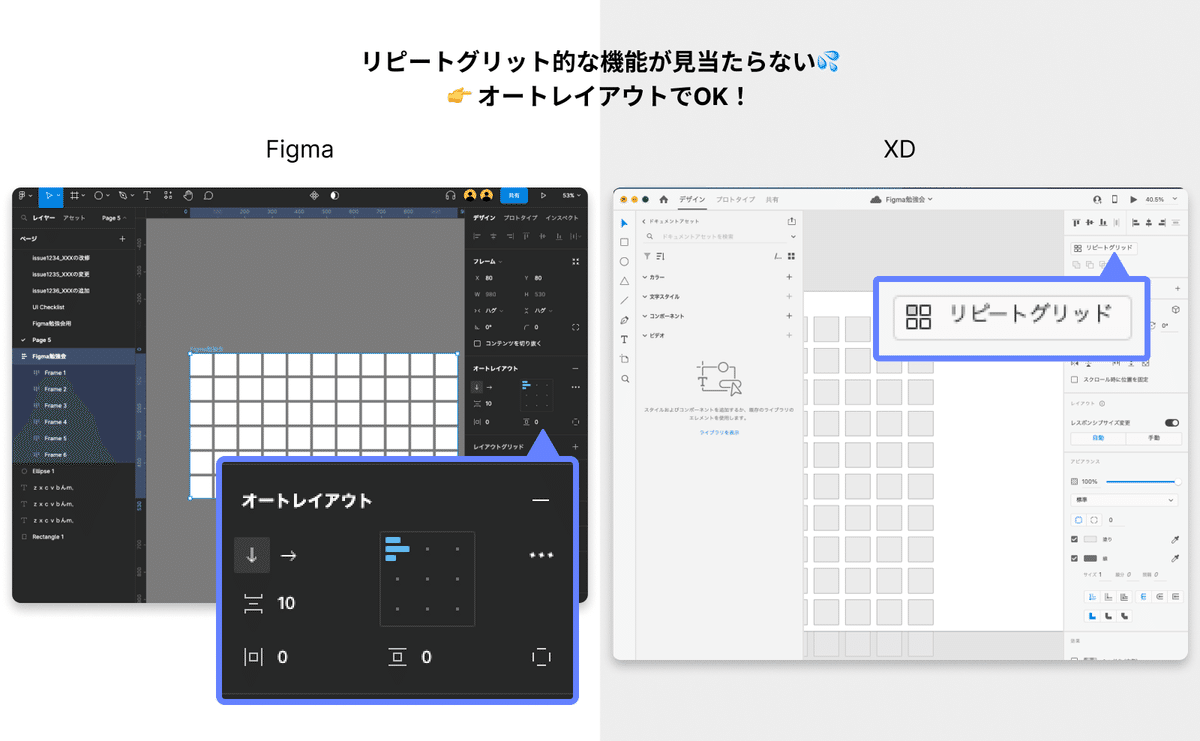Screen dimensions: 1200x741
Task: Uncheck the 線 border checkbox
Action: [1075, 558]
